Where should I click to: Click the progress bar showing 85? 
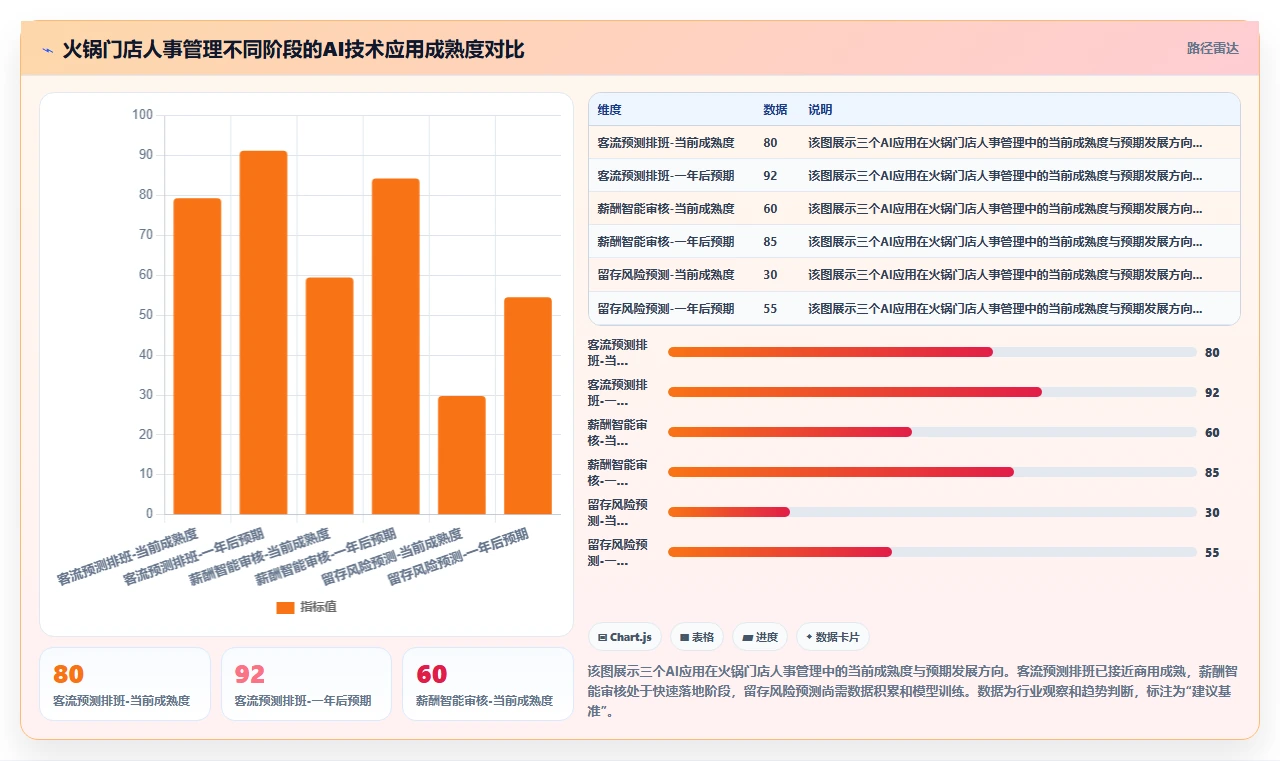pyautogui.click(x=932, y=472)
